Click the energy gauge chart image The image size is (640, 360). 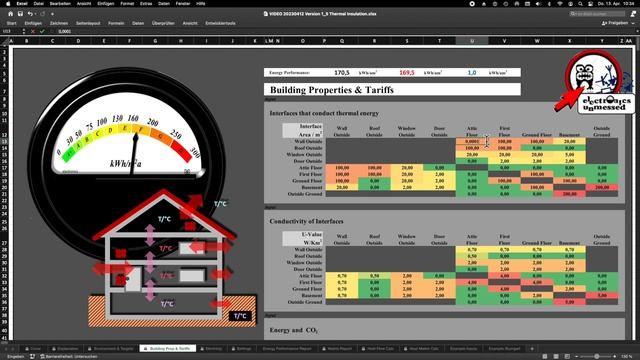127,163
